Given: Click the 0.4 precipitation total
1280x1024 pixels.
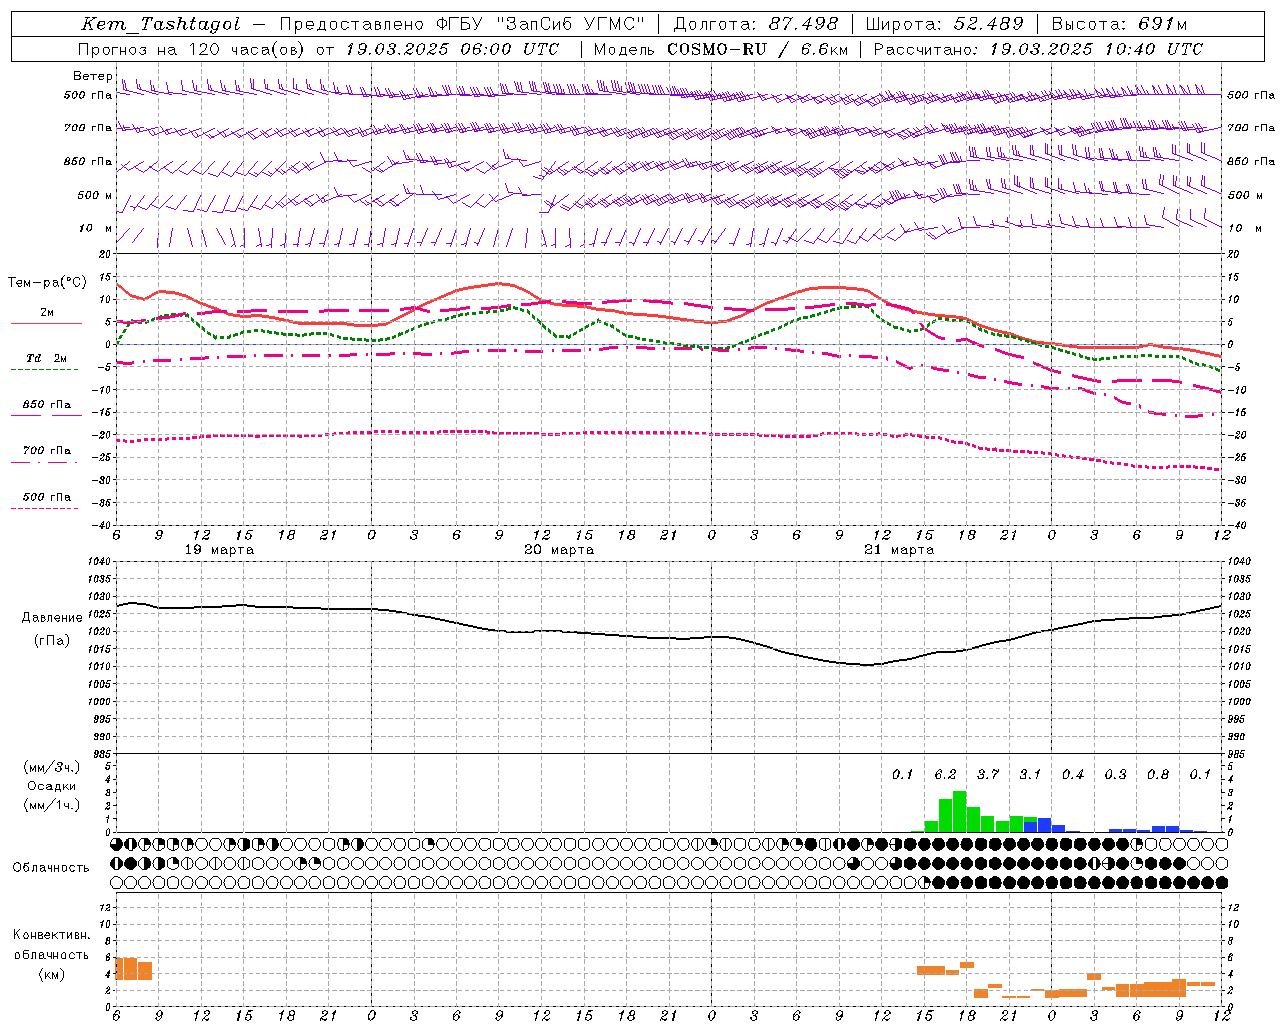Looking at the screenshot, I should [x=1073, y=775].
